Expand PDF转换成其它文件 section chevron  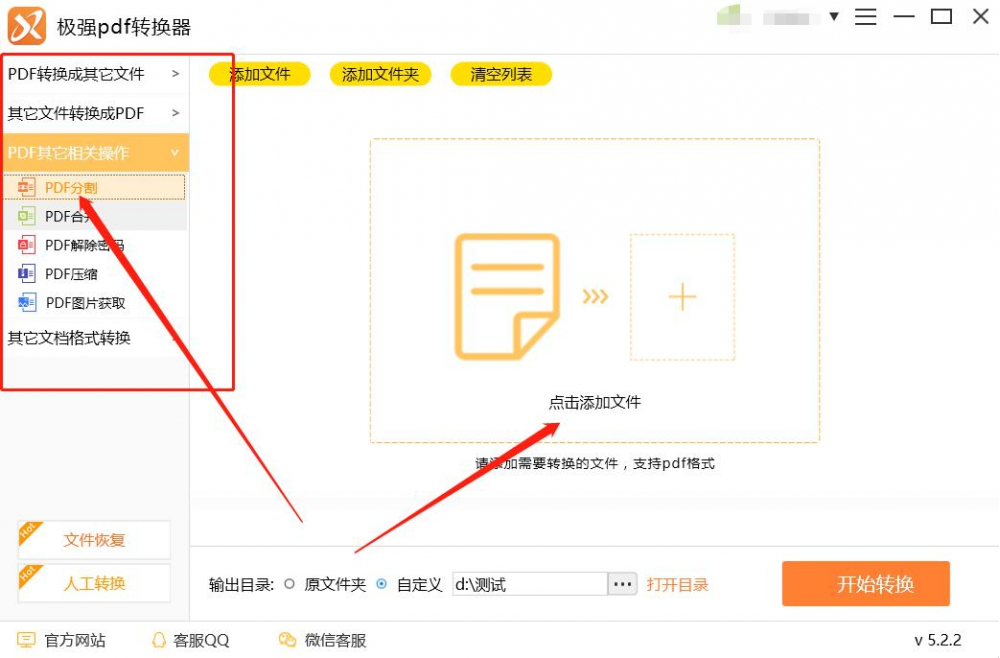[175, 74]
